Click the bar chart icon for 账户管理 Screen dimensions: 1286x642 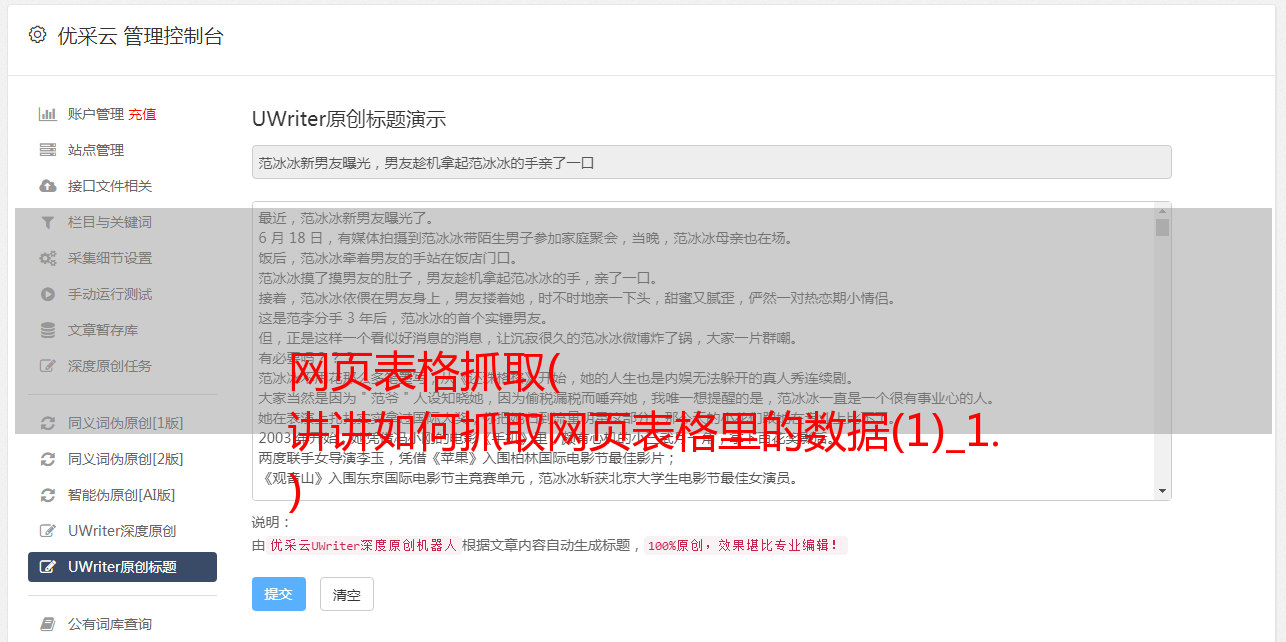47,114
